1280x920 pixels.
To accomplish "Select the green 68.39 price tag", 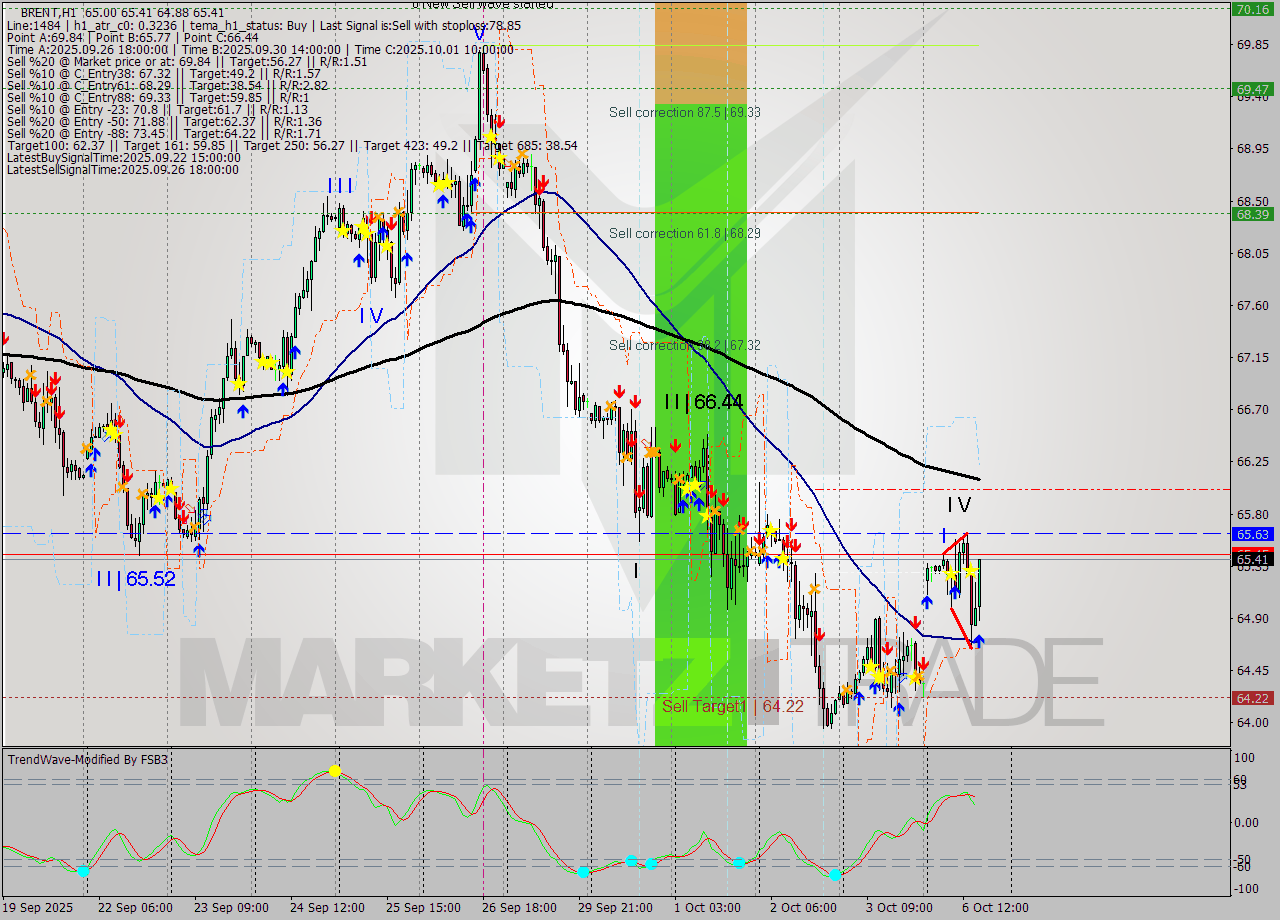I will (x=1252, y=214).
